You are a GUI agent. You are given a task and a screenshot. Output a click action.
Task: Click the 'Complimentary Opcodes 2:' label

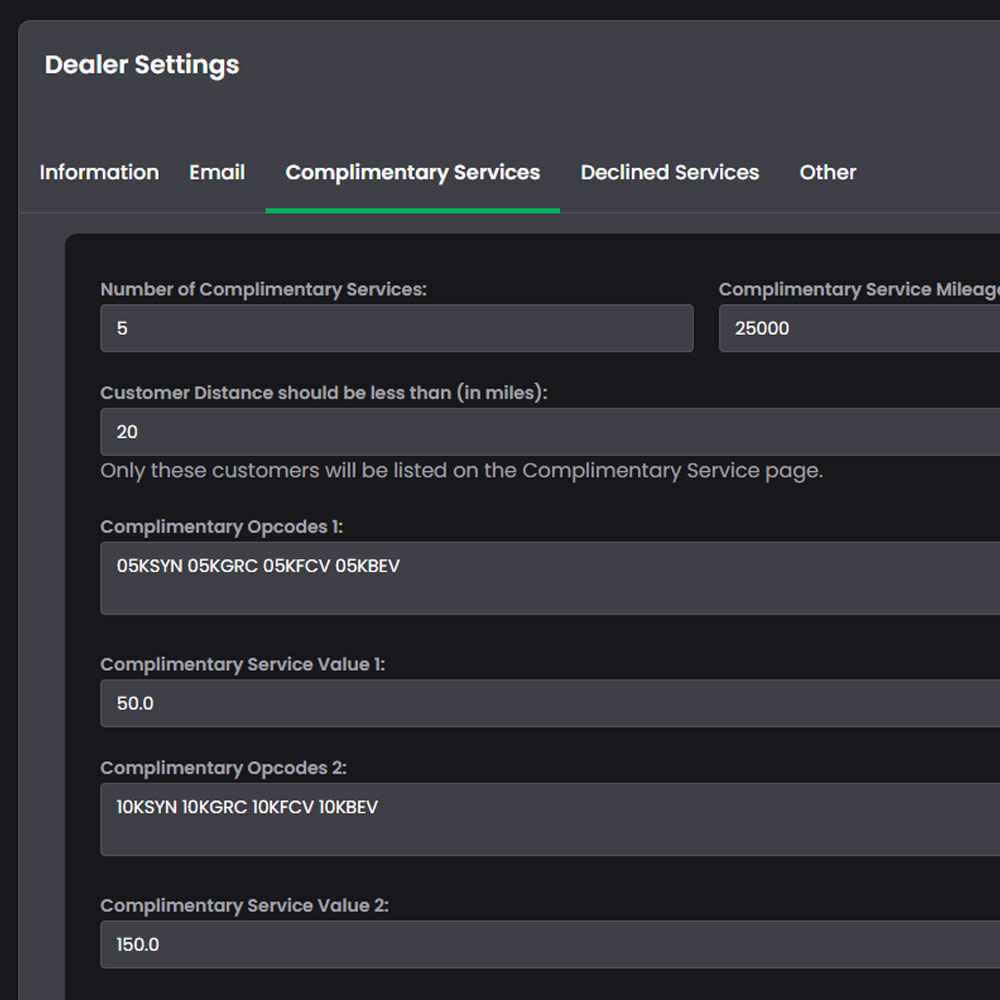coord(223,768)
